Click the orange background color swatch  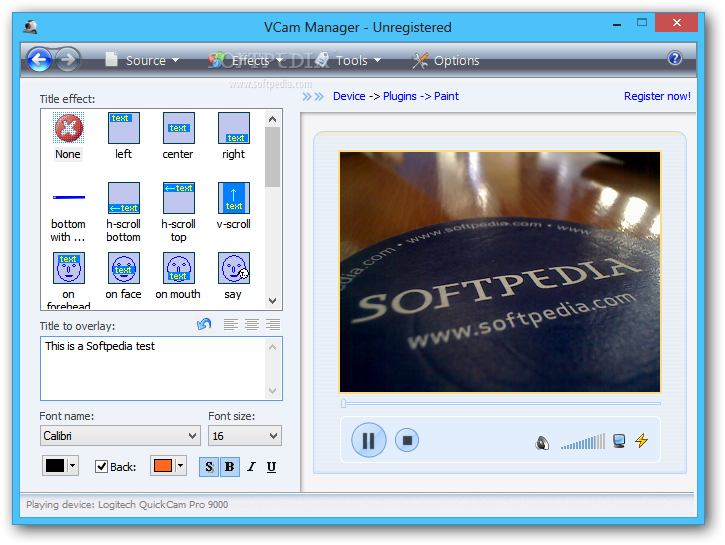click(x=163, y=465)
